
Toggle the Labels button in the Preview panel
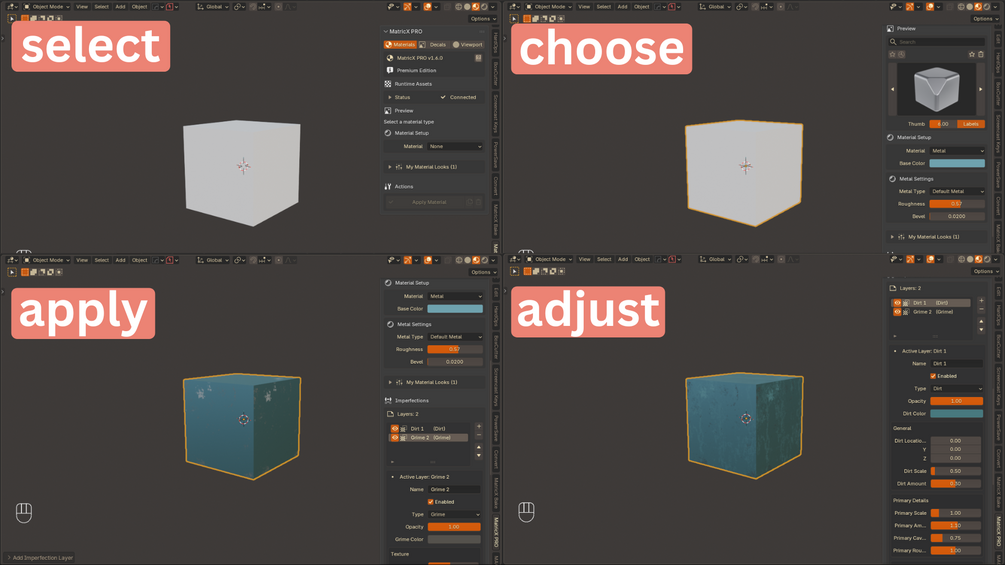pos(971,124)
